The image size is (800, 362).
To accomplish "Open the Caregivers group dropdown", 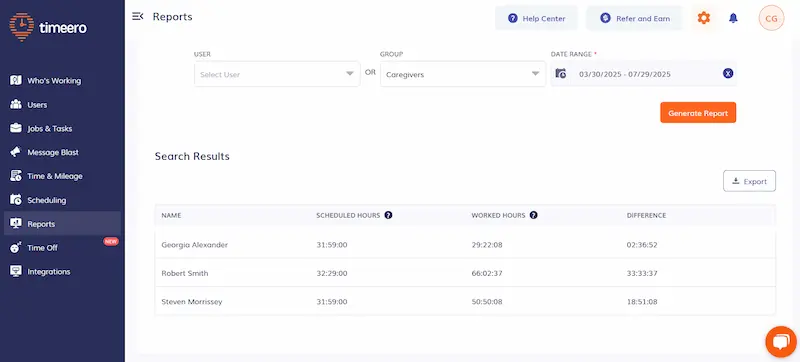I will (x=463, y=74).
